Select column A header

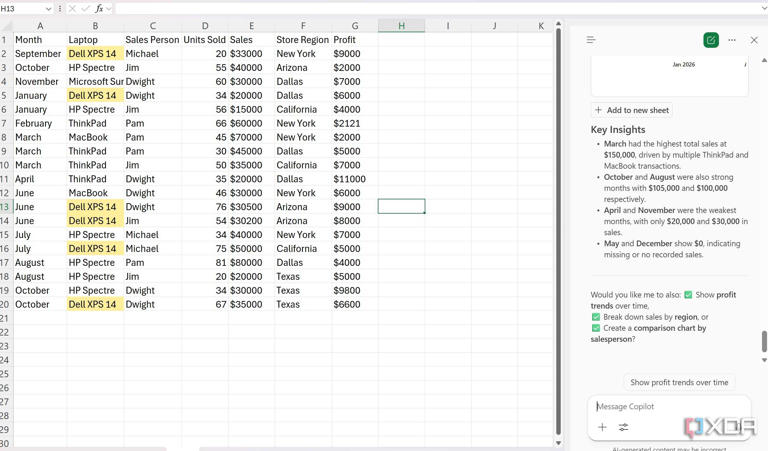[x=40, y=25]
